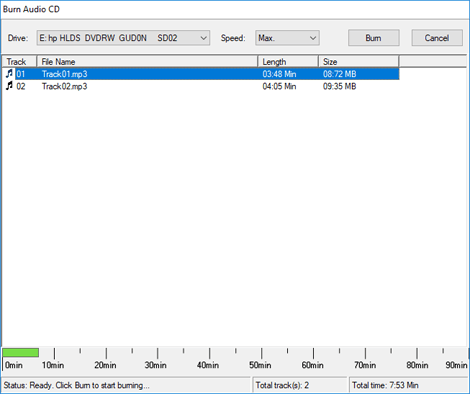Sort tracks by Length column header
The height and width of the screenshot is (394, 470).
point(288,62)
